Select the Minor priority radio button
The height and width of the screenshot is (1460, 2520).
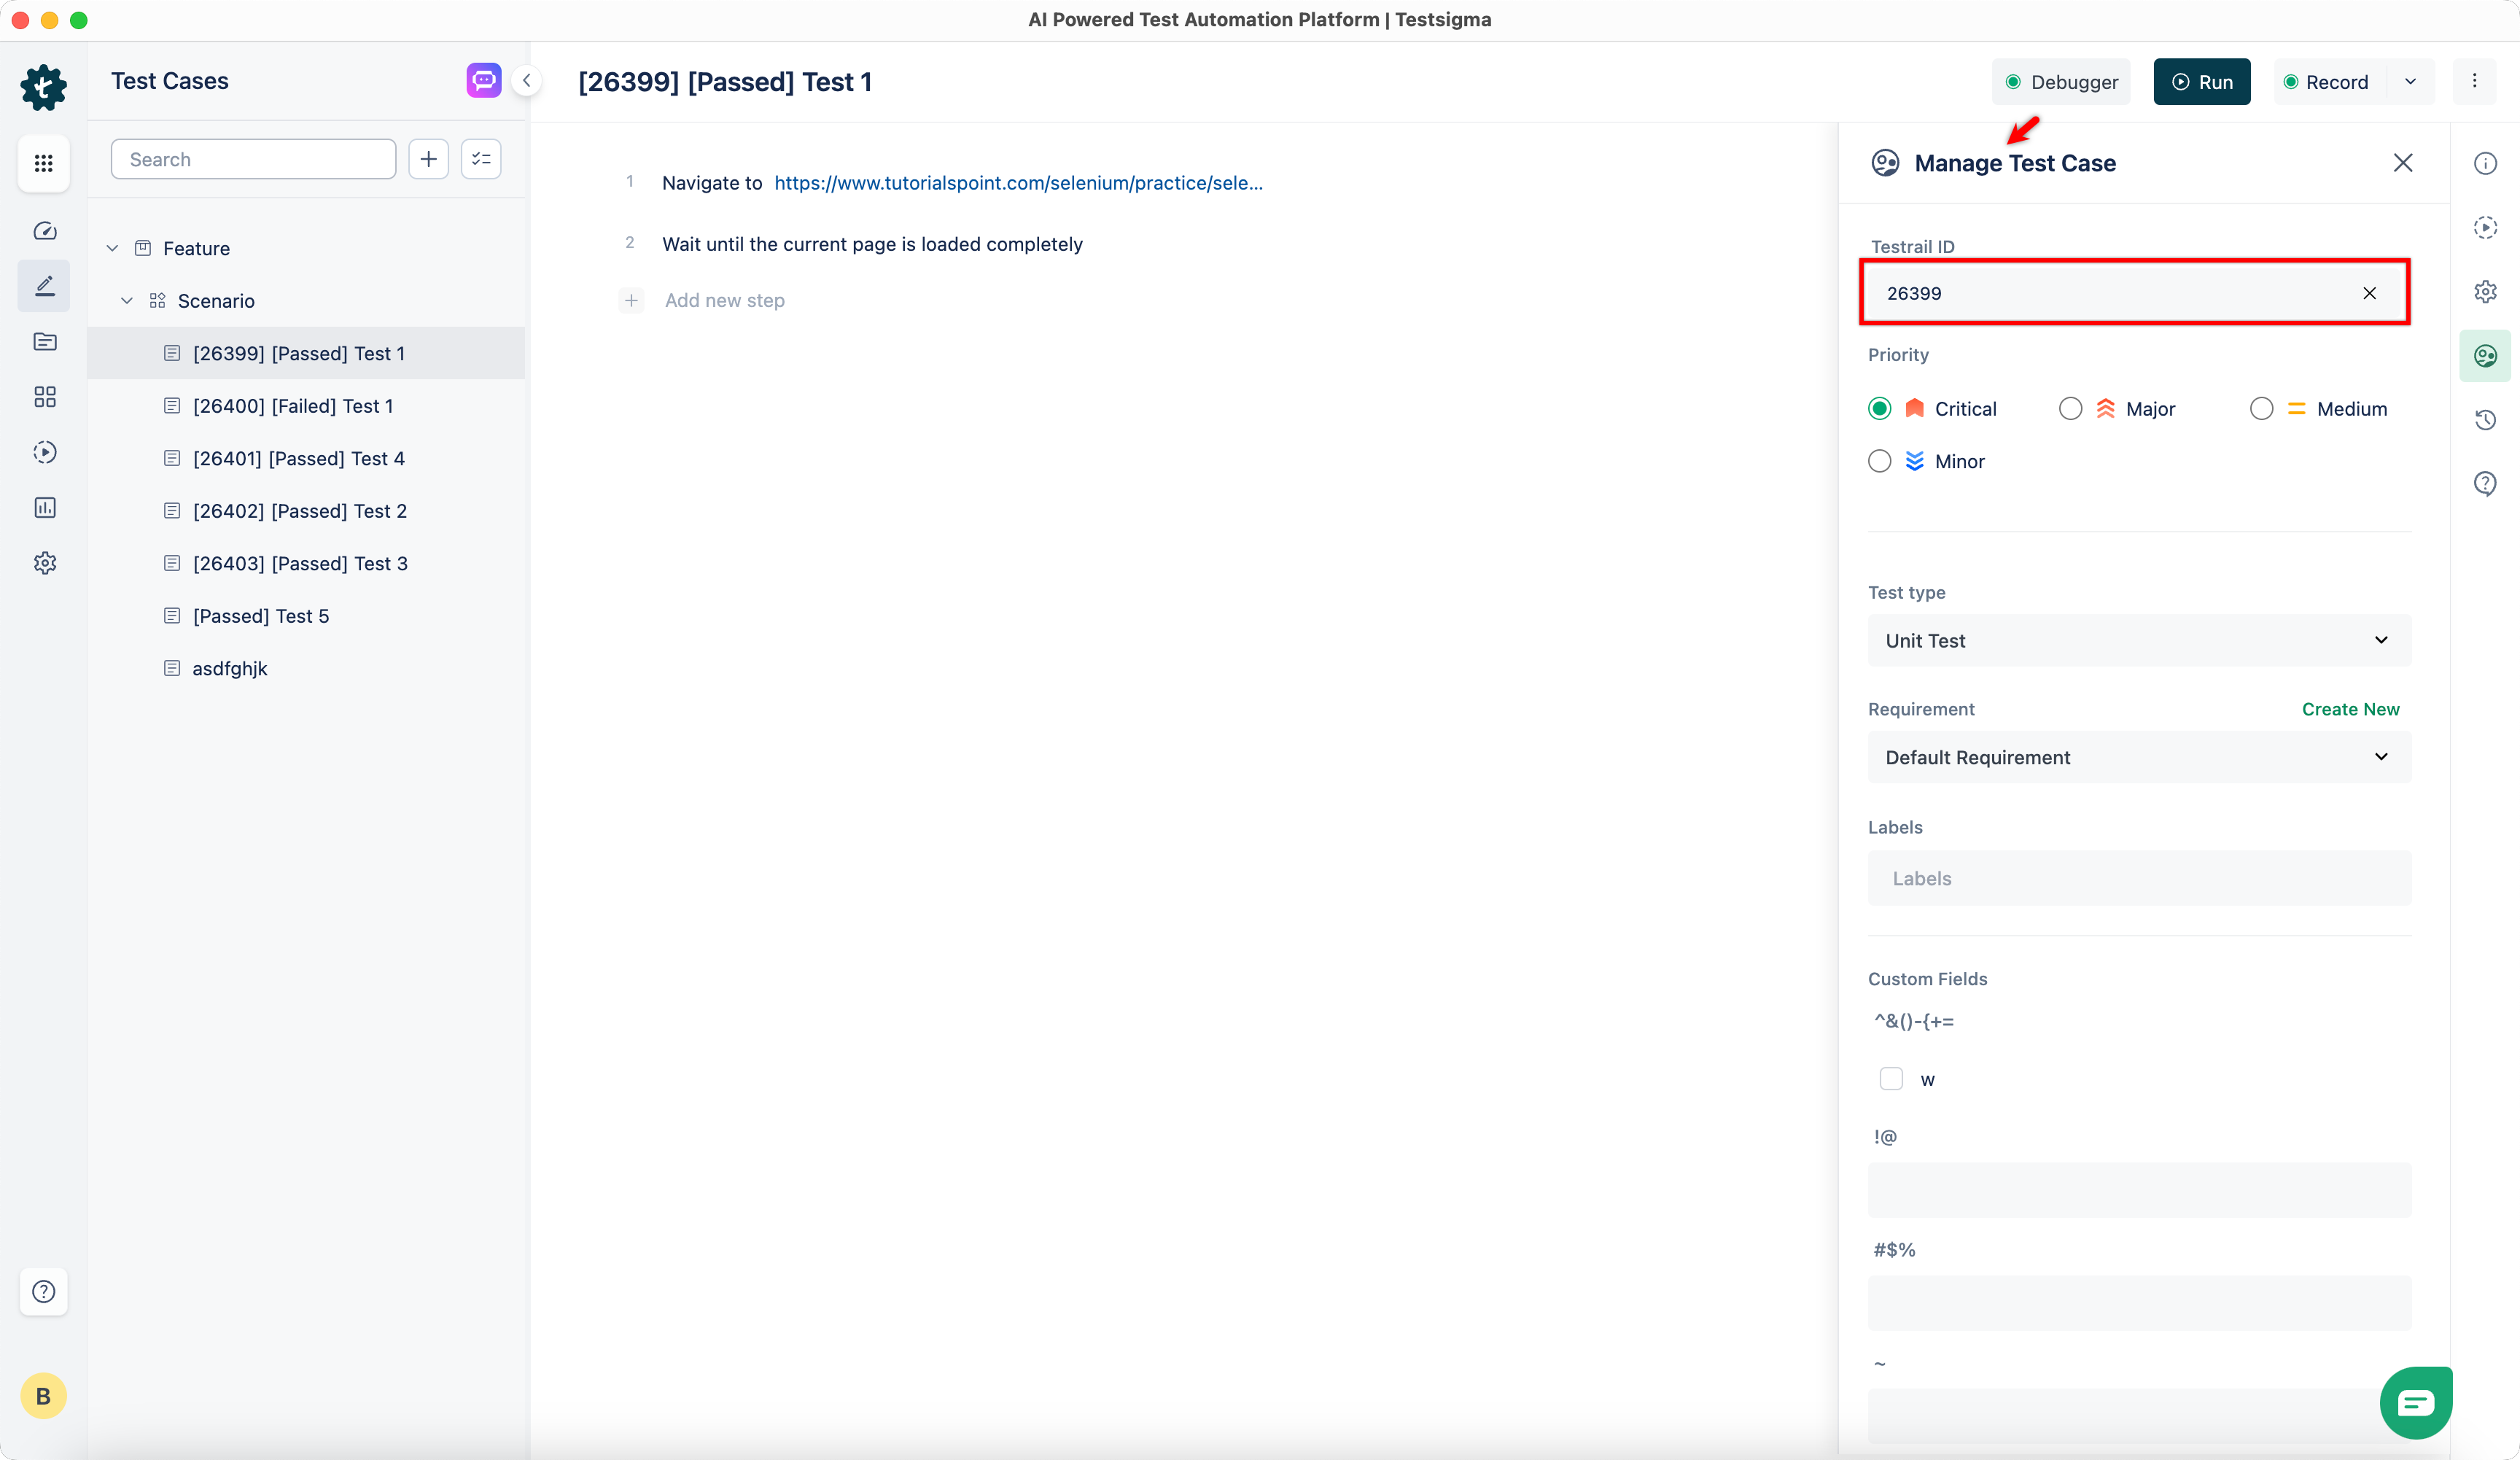pos(1880,461)
